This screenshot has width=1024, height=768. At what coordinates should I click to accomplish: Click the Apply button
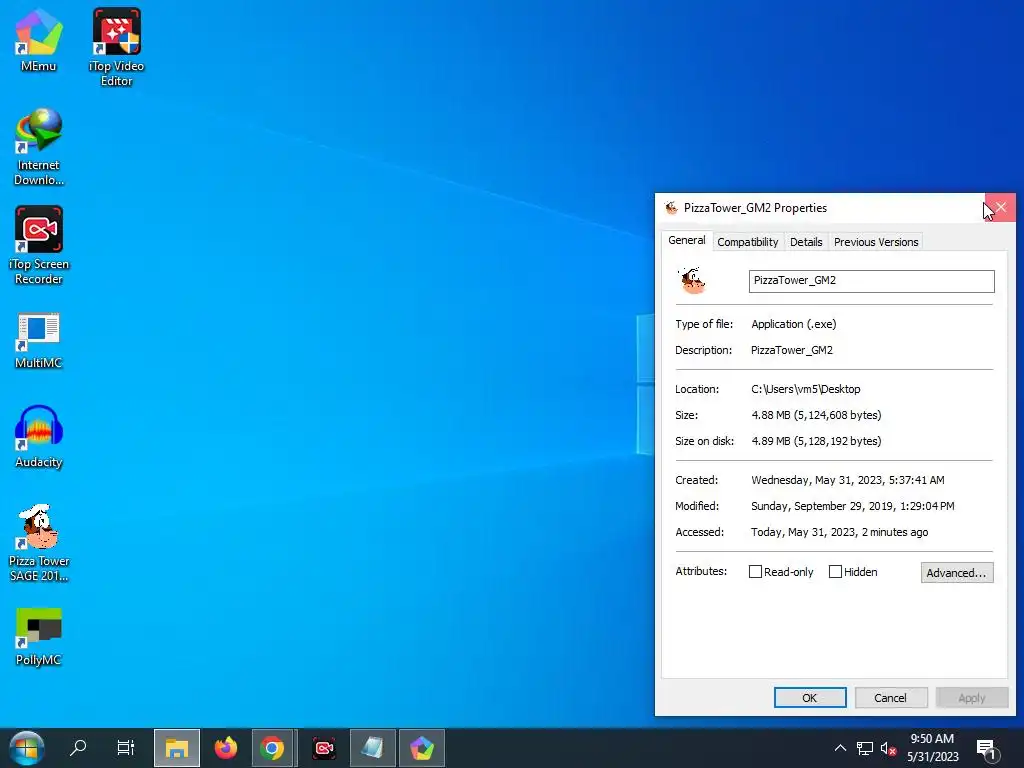click(972, 697)
